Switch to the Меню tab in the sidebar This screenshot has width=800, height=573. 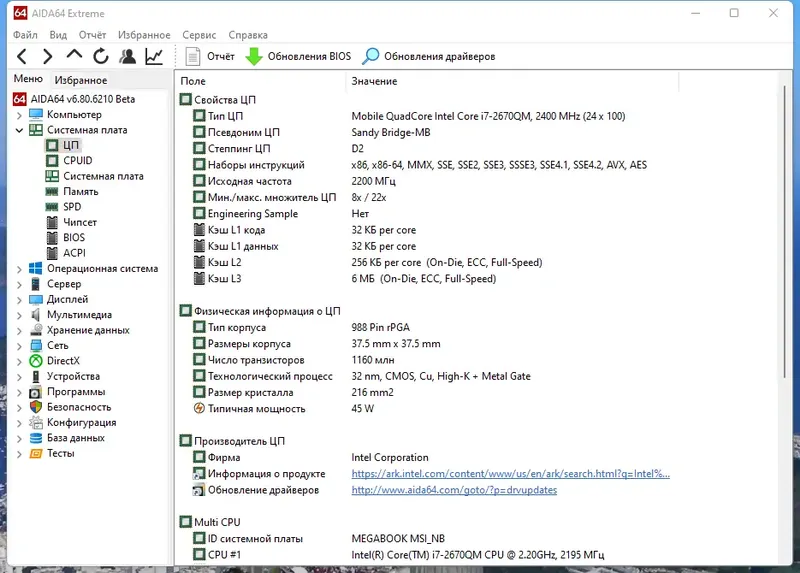28,79
